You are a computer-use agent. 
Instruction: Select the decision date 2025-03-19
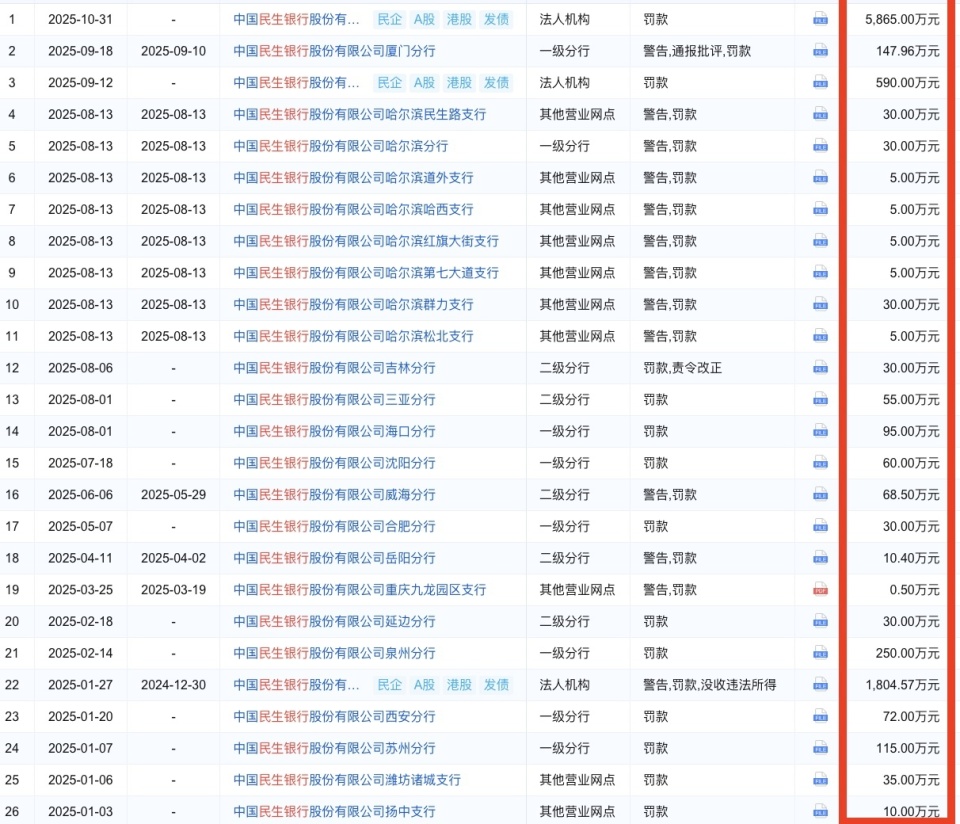coord(173,590)
